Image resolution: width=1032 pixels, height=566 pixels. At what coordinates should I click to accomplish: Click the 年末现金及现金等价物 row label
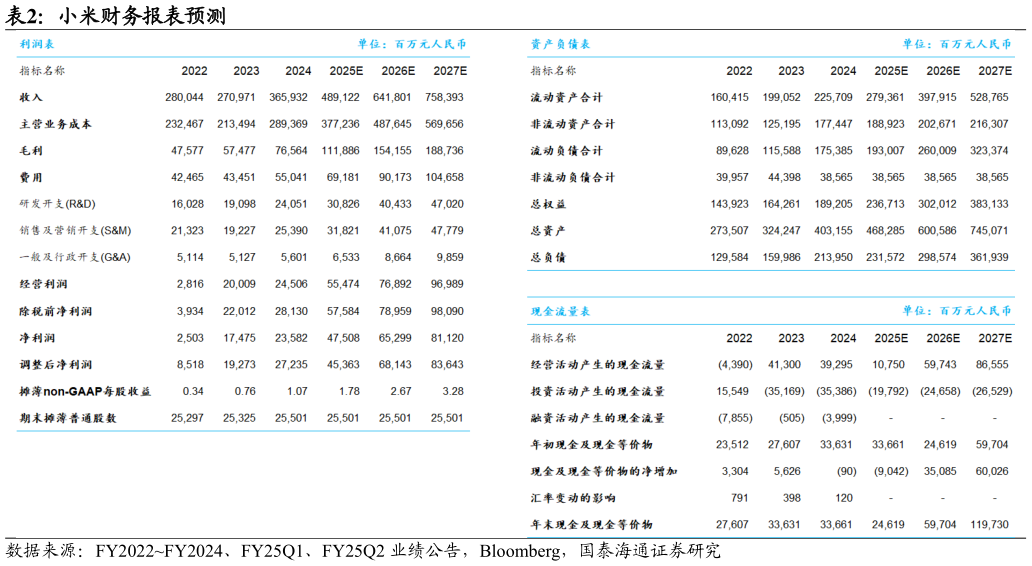coord(592,525)
